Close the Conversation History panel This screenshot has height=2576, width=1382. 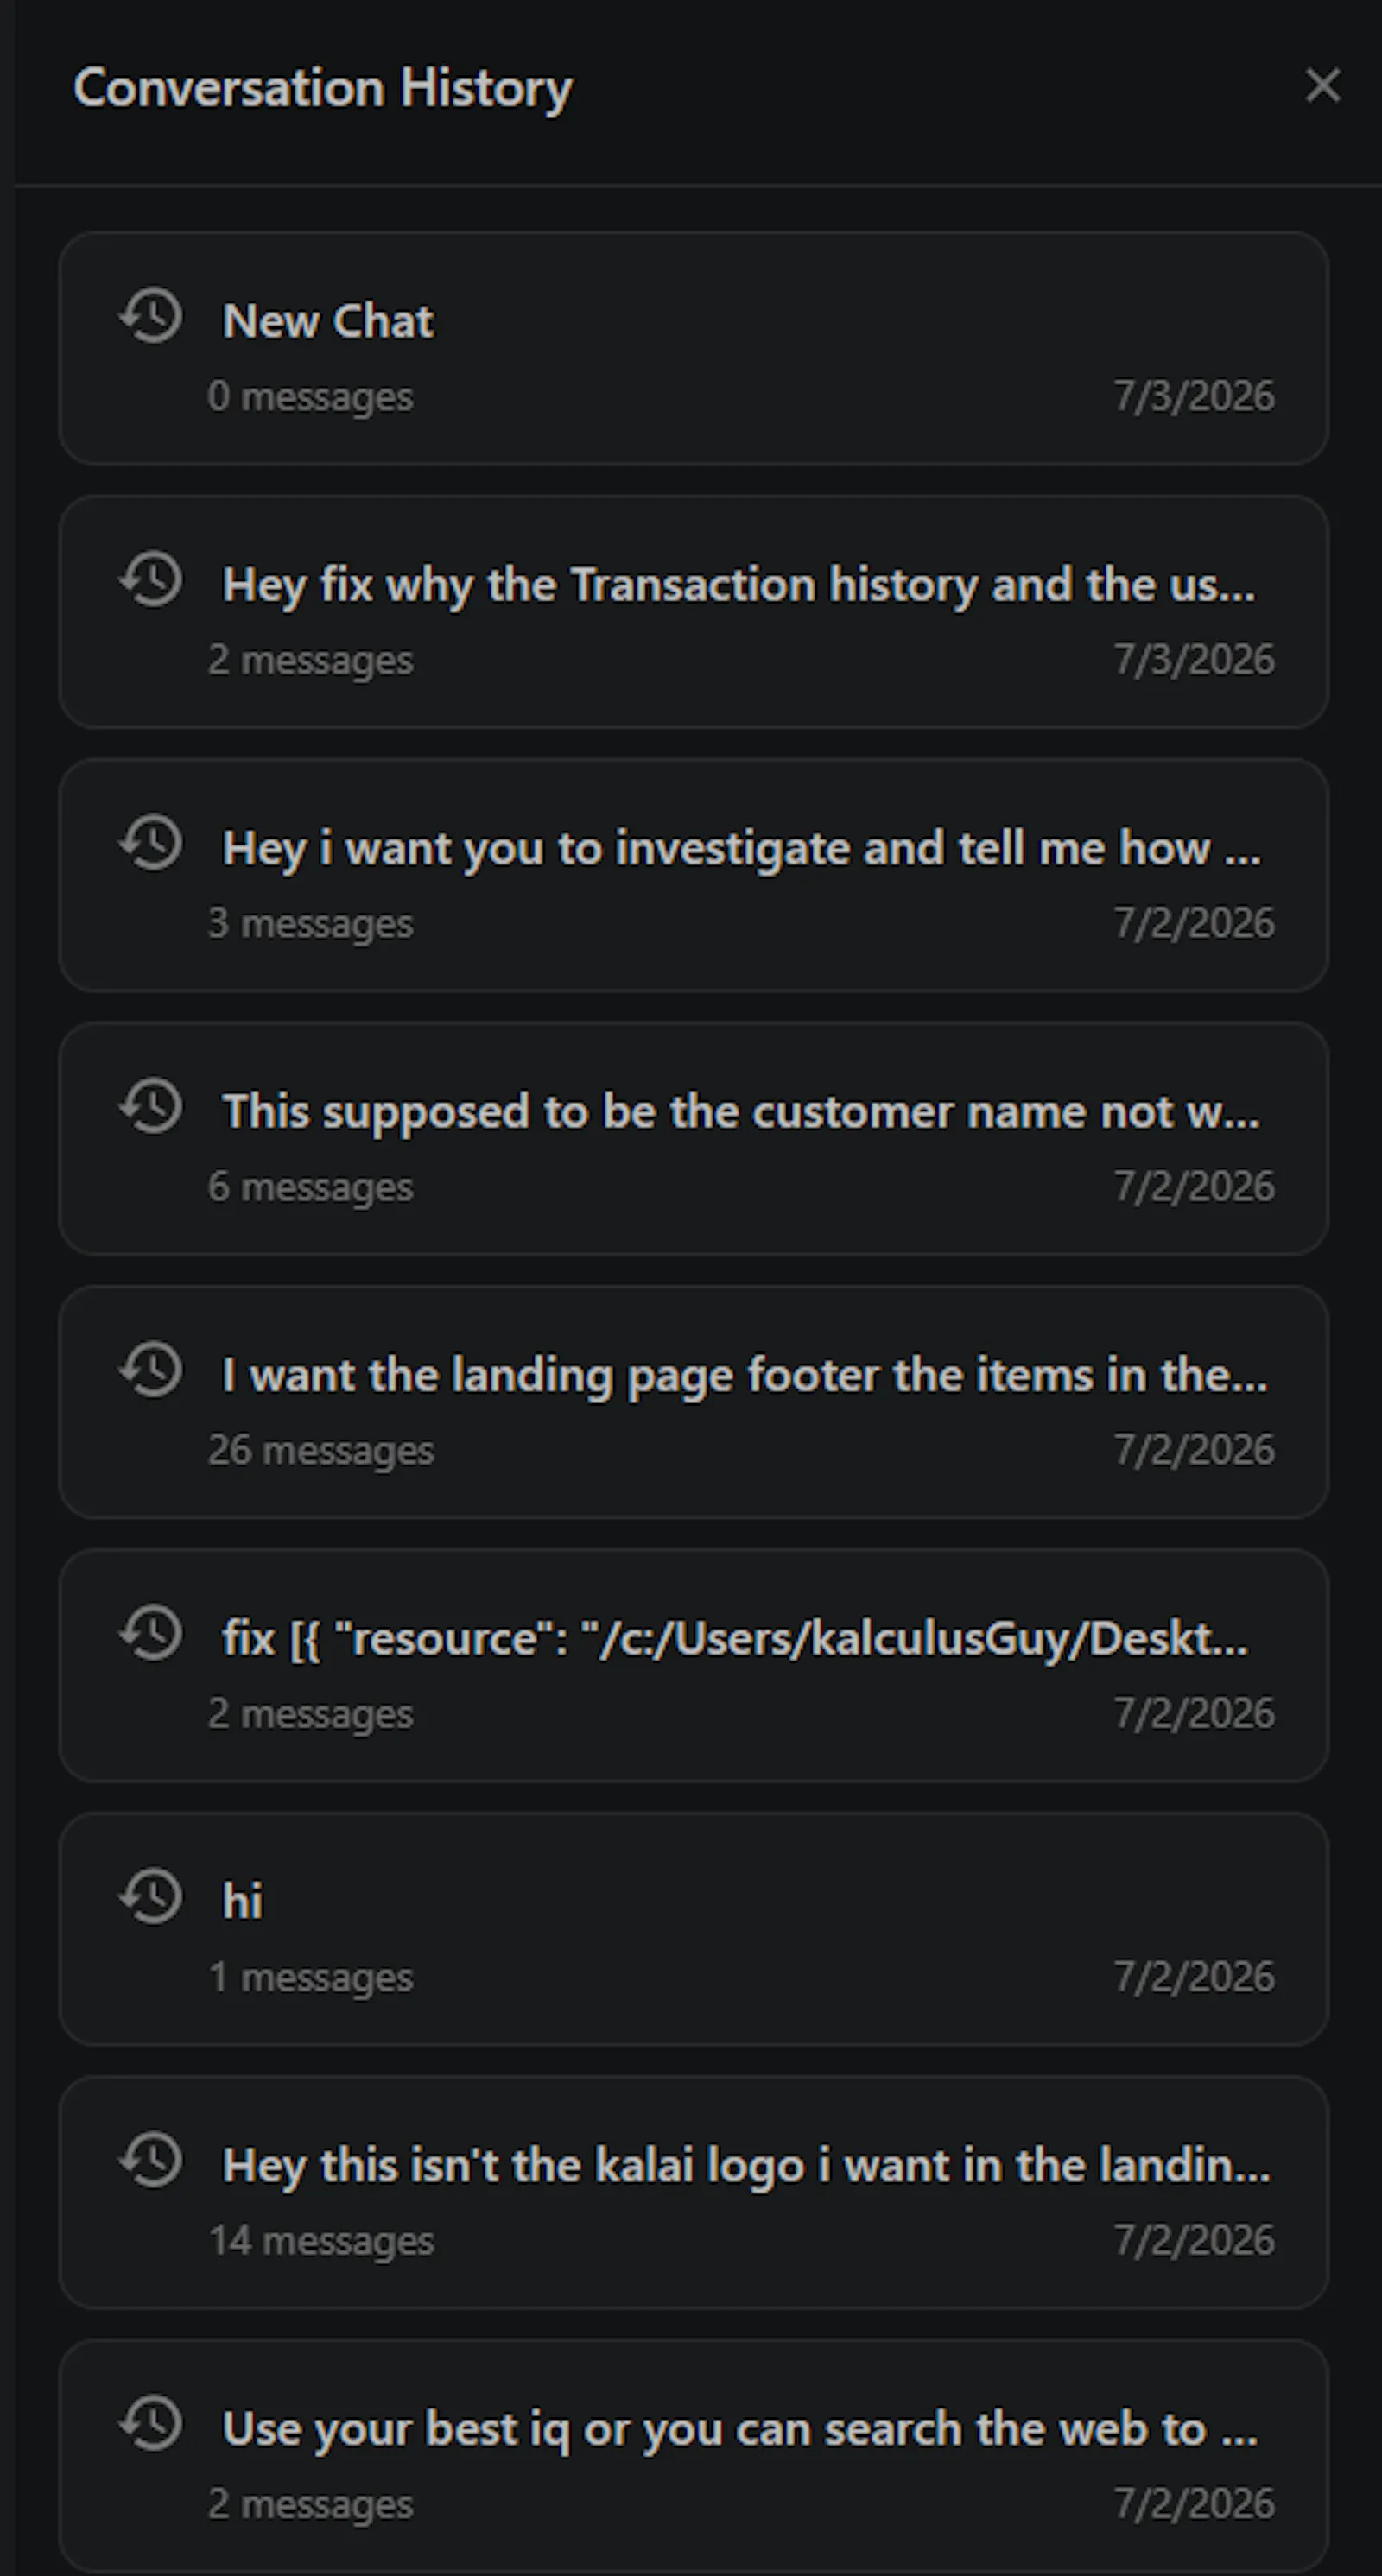pos(1322,86)
